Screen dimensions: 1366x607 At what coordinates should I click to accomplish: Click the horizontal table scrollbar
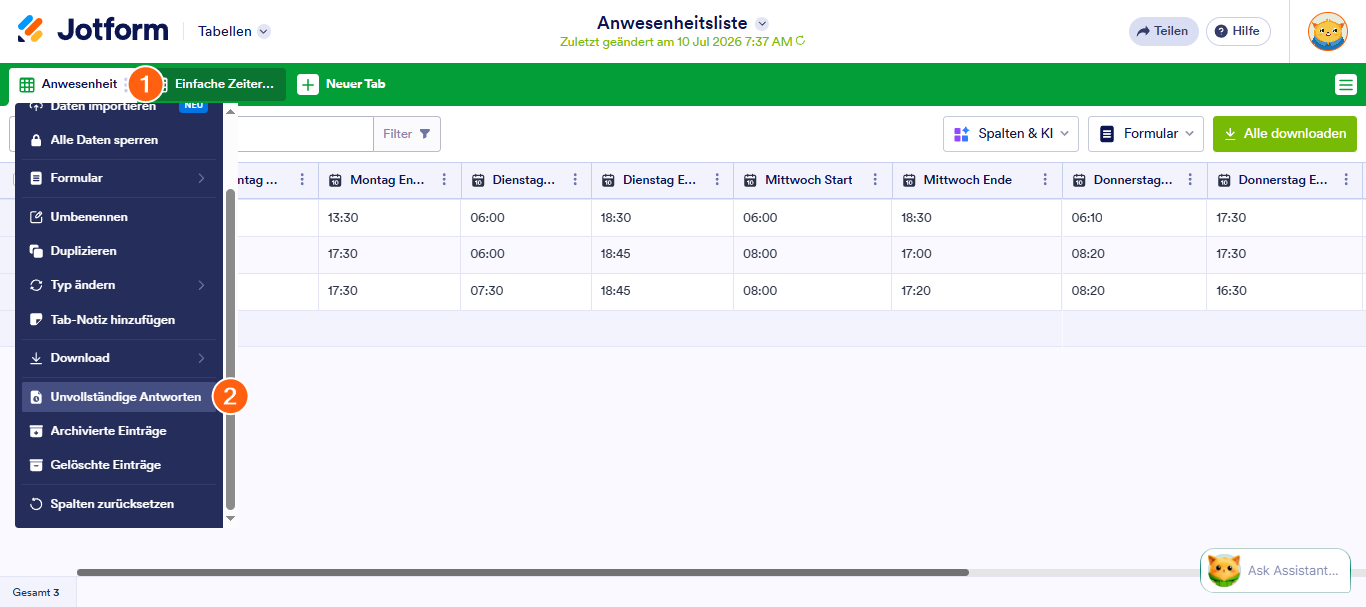click(523, 573)
